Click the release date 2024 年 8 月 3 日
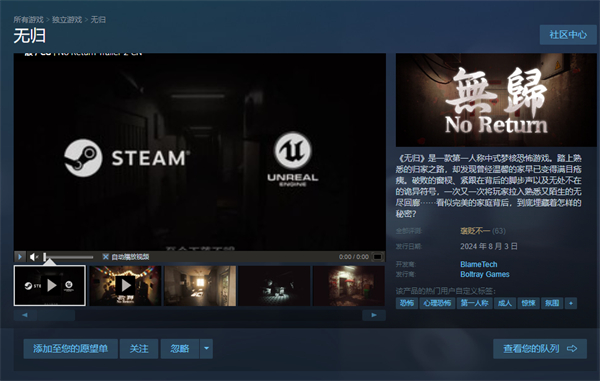This screenshot has height=381, width=600. pos(489,246)
